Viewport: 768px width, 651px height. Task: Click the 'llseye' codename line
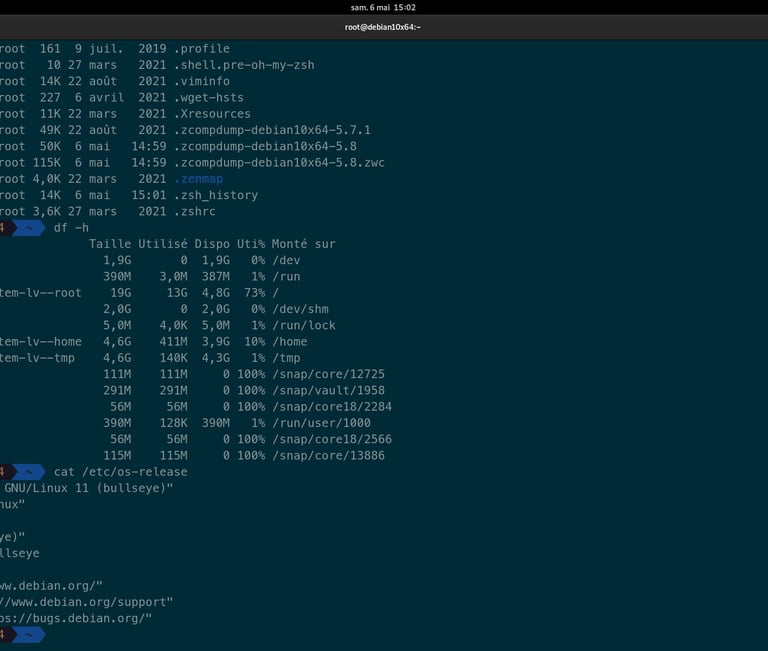coord(20,553)
